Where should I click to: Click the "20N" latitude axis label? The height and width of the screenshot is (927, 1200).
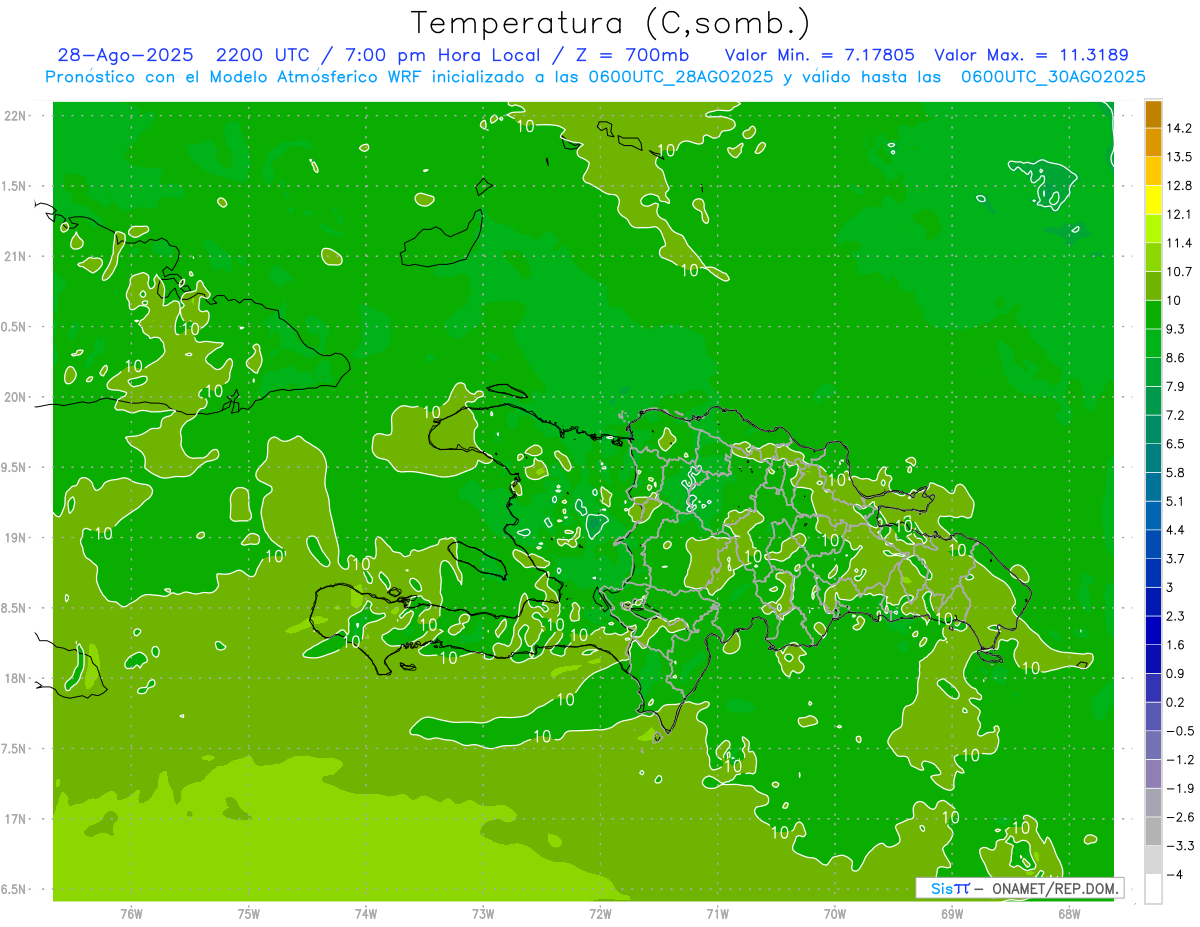pyautogui.click(x=17, y=397)
